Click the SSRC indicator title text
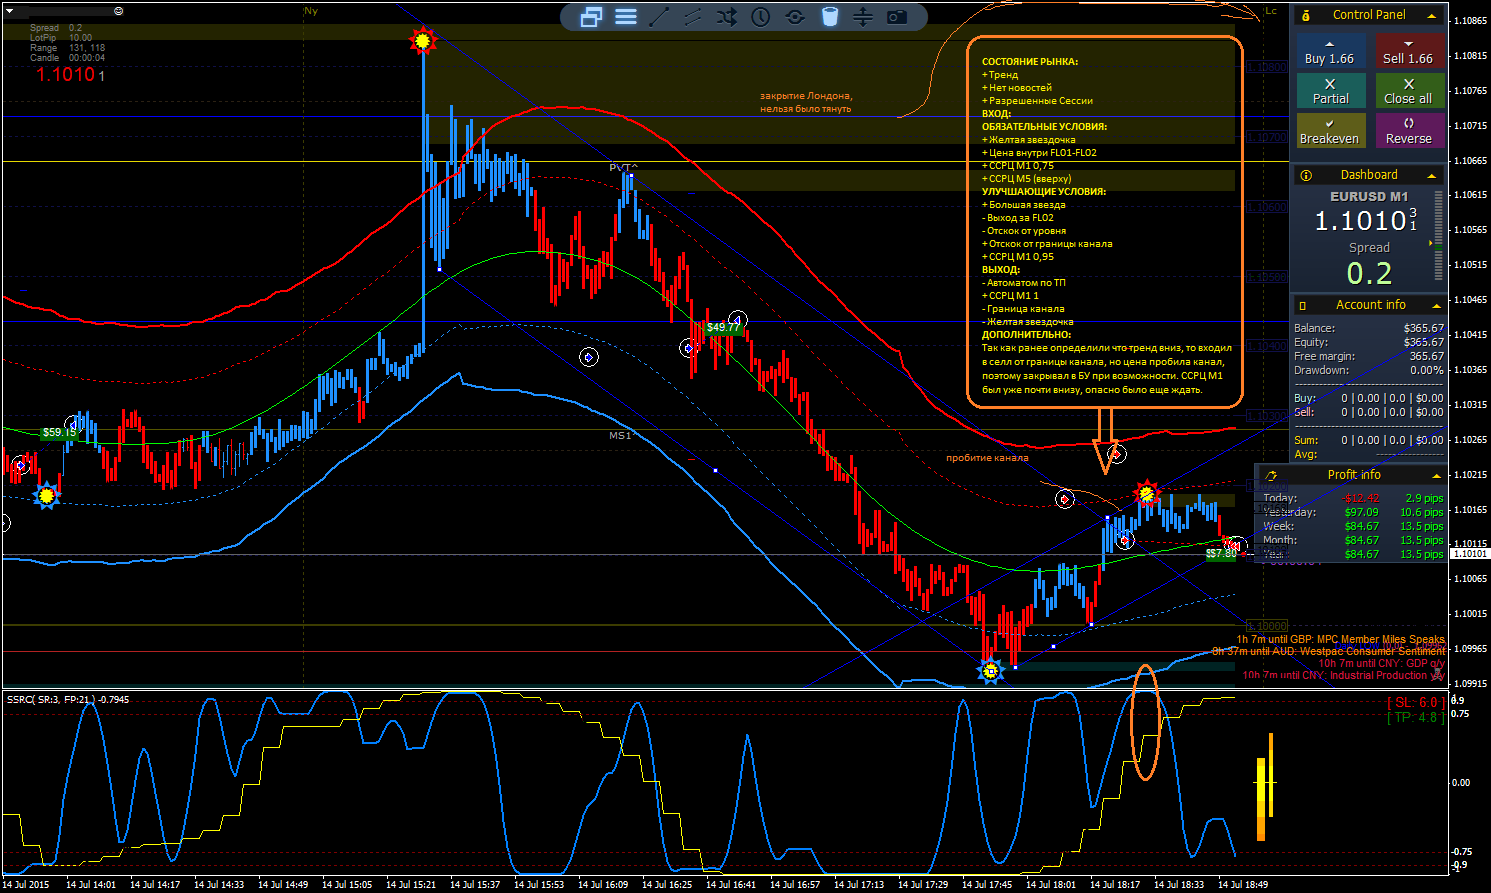This screenshot has width=1491, height=893. (x=67, y=699)
